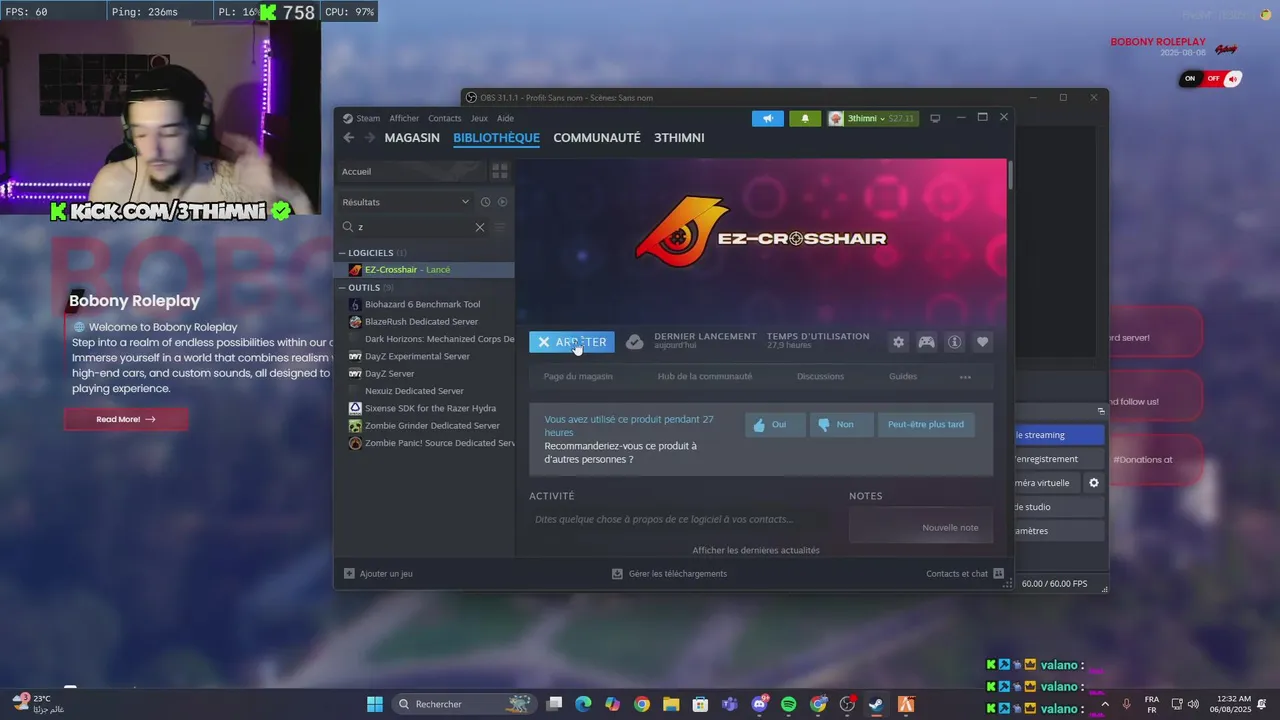
Task: Open File Explorer from the taskbar
Action: click(x=671, y=704)
